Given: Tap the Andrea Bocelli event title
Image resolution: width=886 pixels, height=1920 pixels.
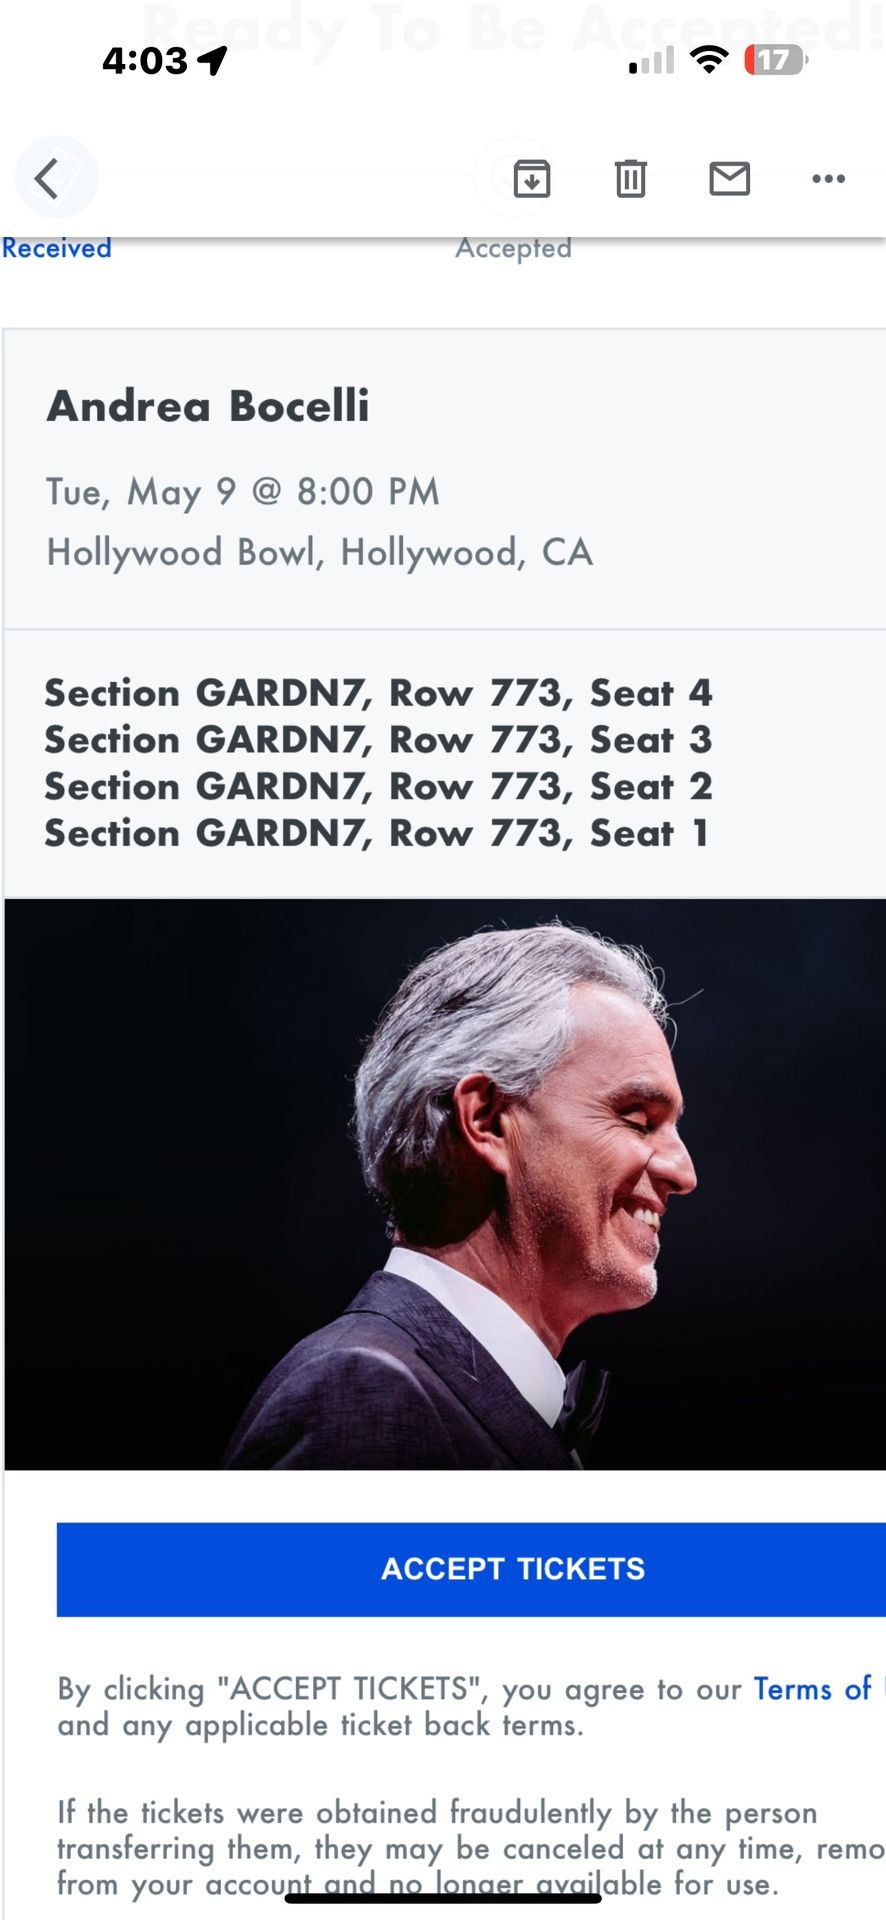Looking at the screenshot, I should (x=207, y=406).
